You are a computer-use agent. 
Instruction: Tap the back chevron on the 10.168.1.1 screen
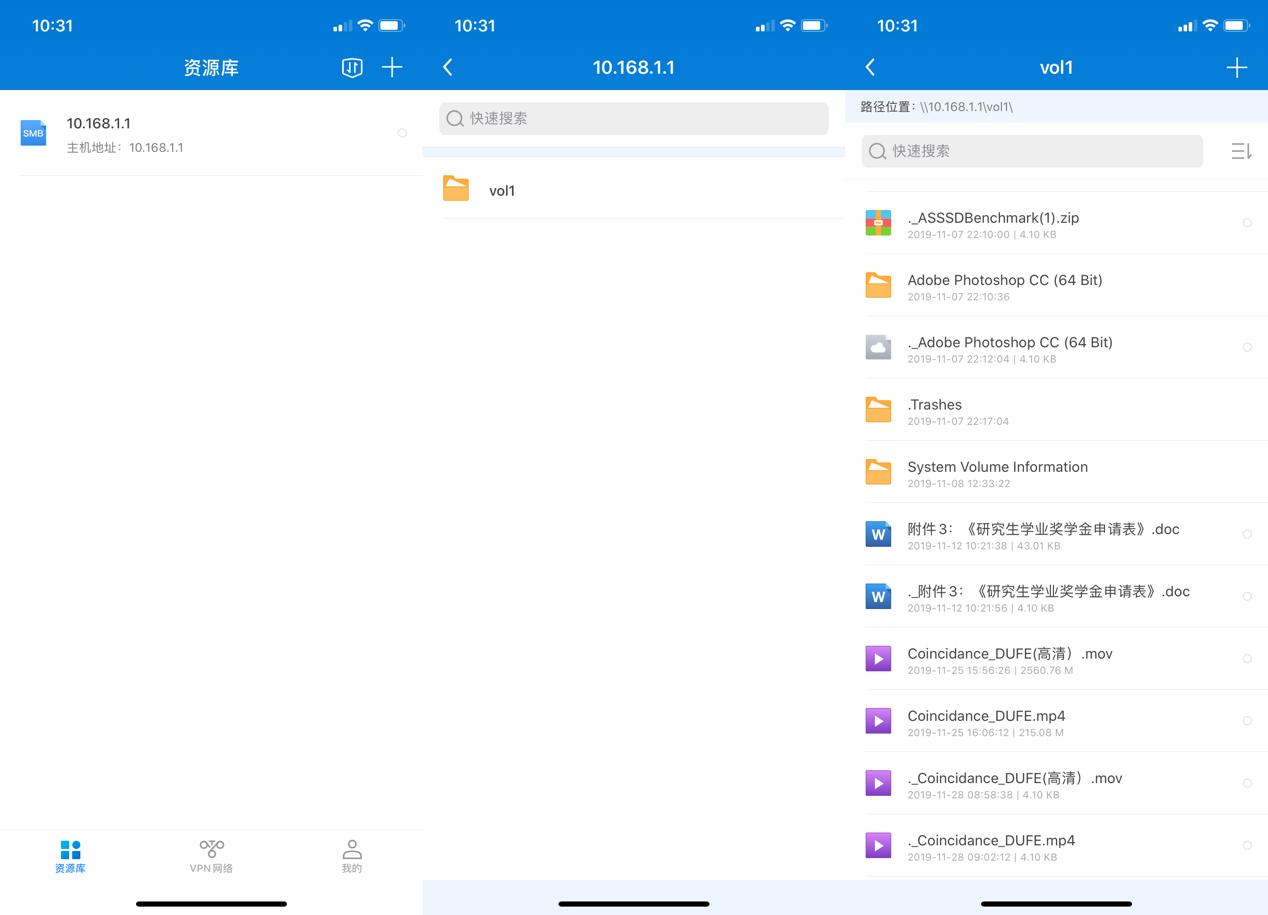pyautogui.click(x=447, y=67)
